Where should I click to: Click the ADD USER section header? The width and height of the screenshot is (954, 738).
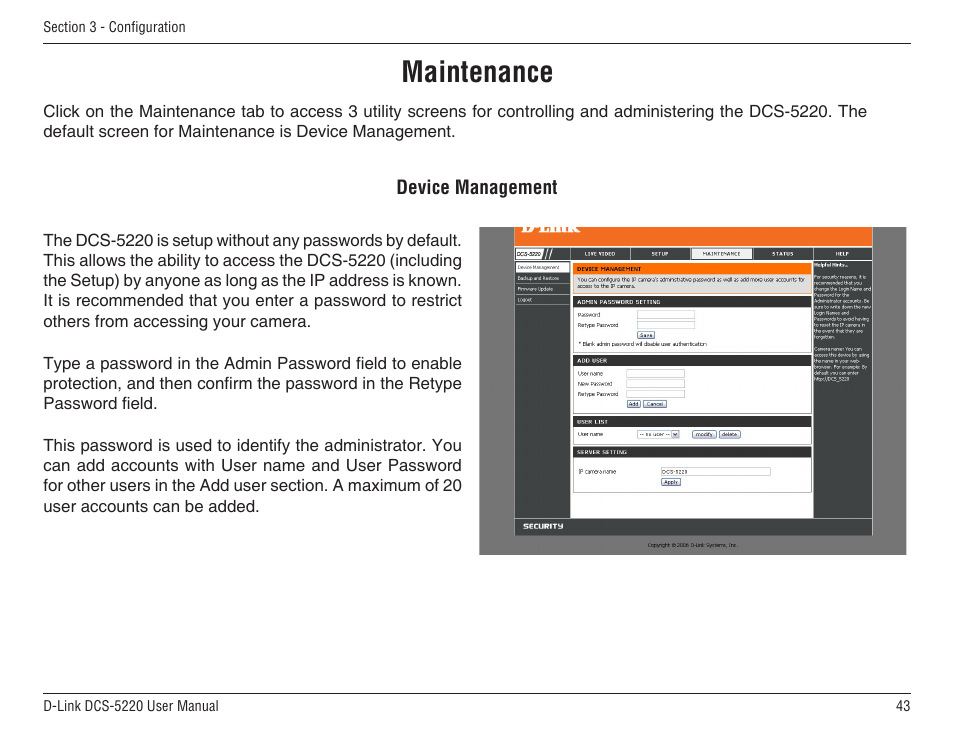[592, 361]
